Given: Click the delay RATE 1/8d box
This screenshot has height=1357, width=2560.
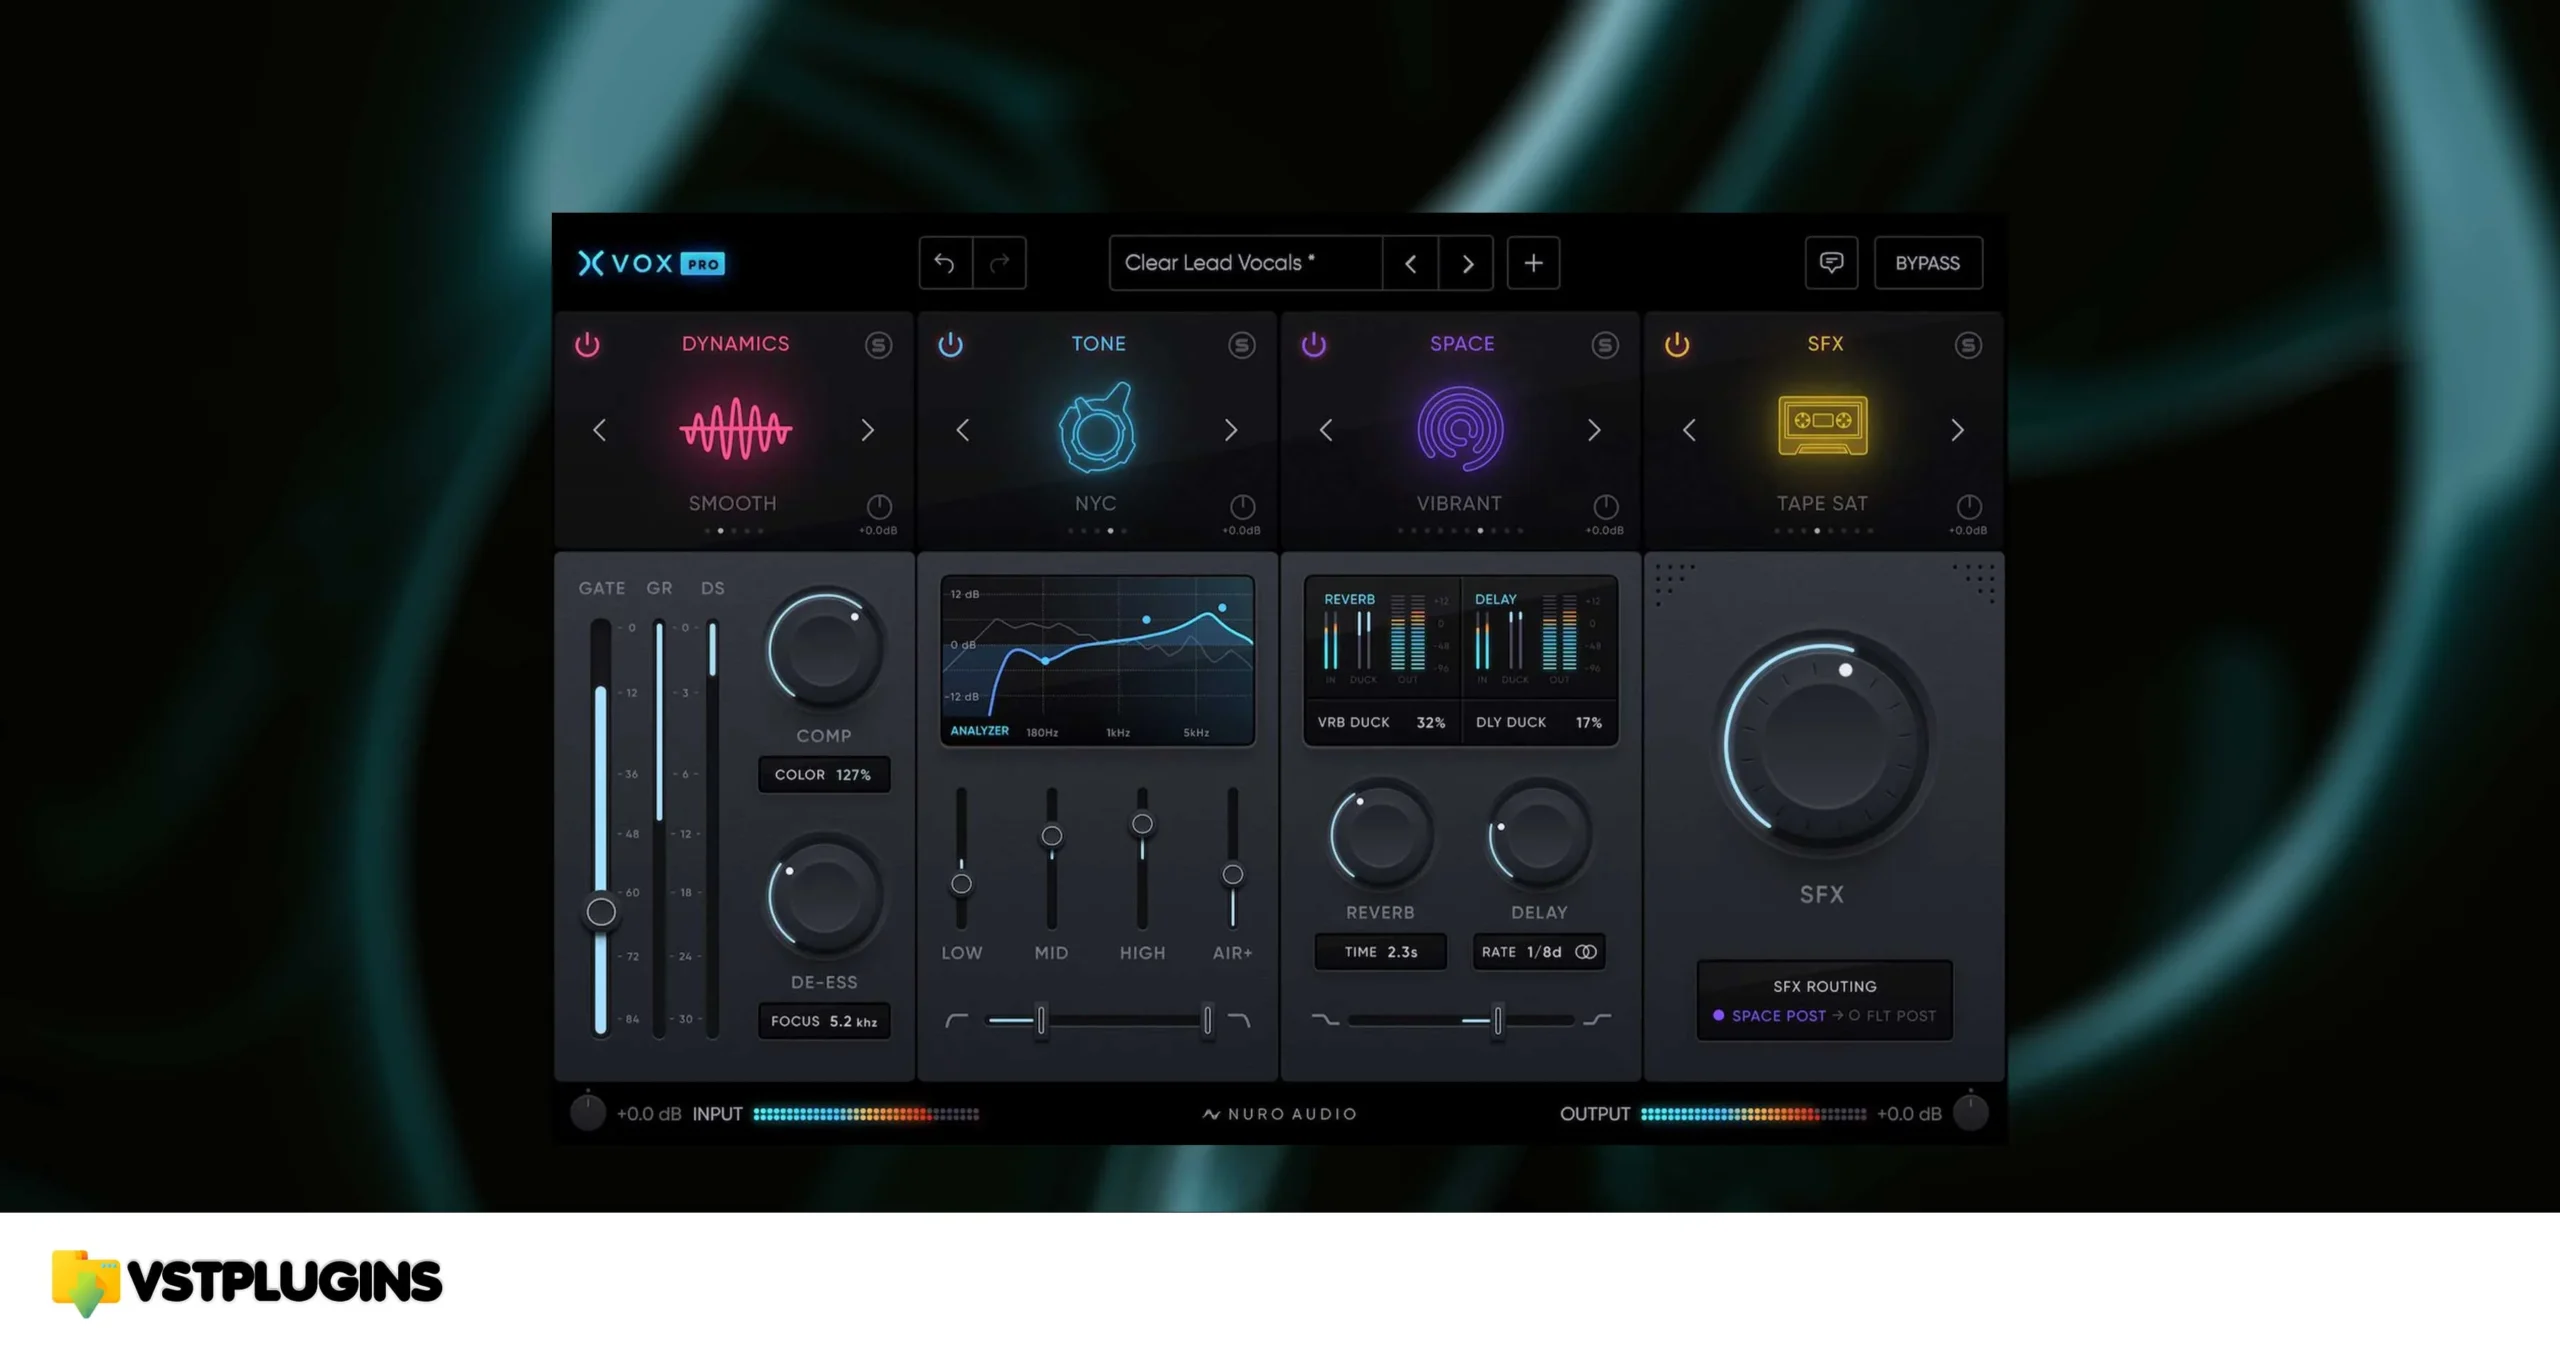Looking at the screenshot, I should [x=1539, y=952].
